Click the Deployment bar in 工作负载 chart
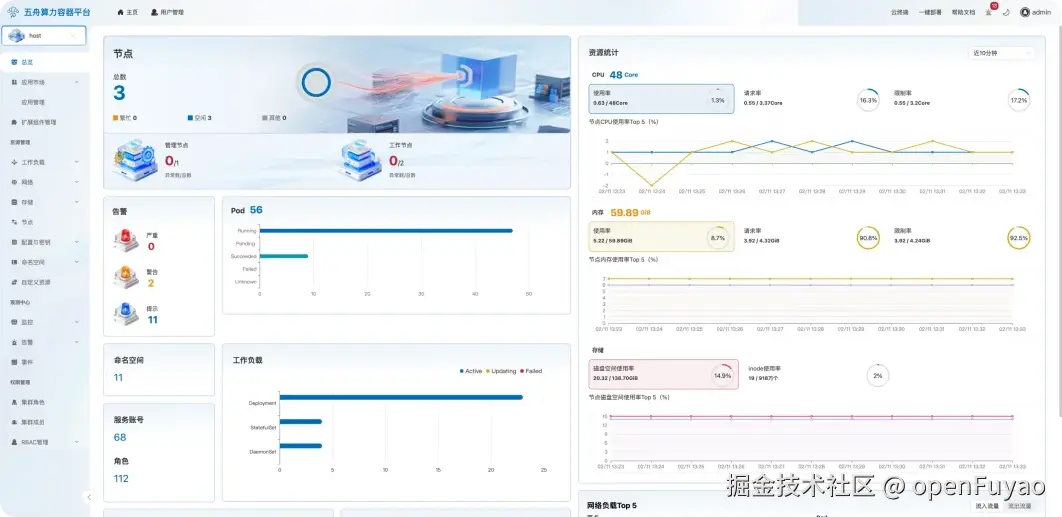 401,397
